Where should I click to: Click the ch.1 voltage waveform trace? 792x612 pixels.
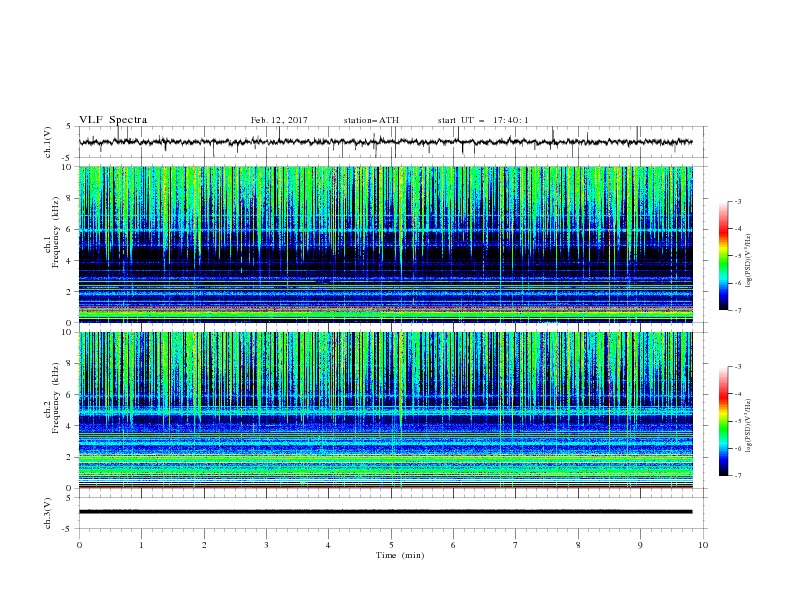click(385, 142)
